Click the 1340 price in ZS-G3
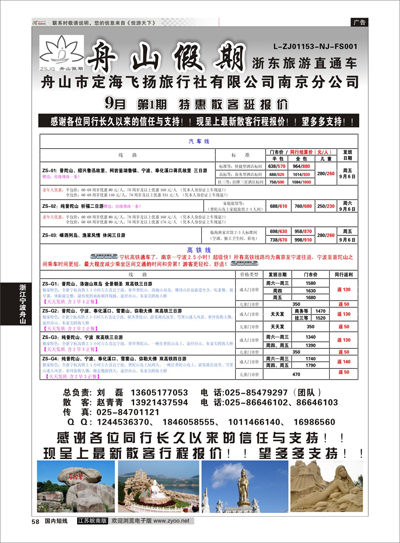400x543 pixels. 311,337
